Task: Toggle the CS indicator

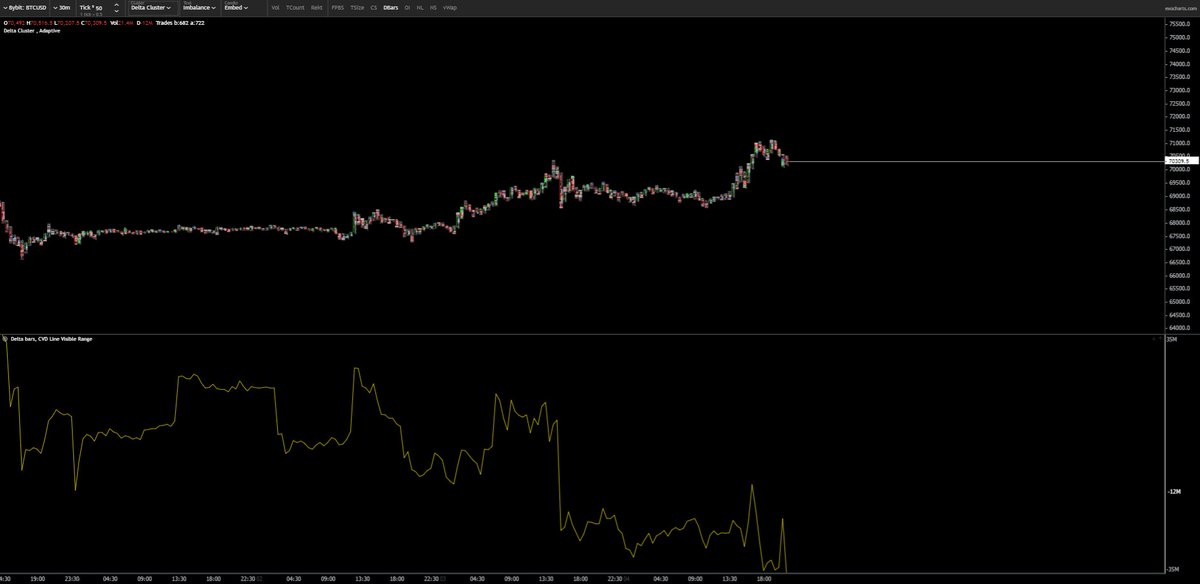Action: (x=374, y=7)
